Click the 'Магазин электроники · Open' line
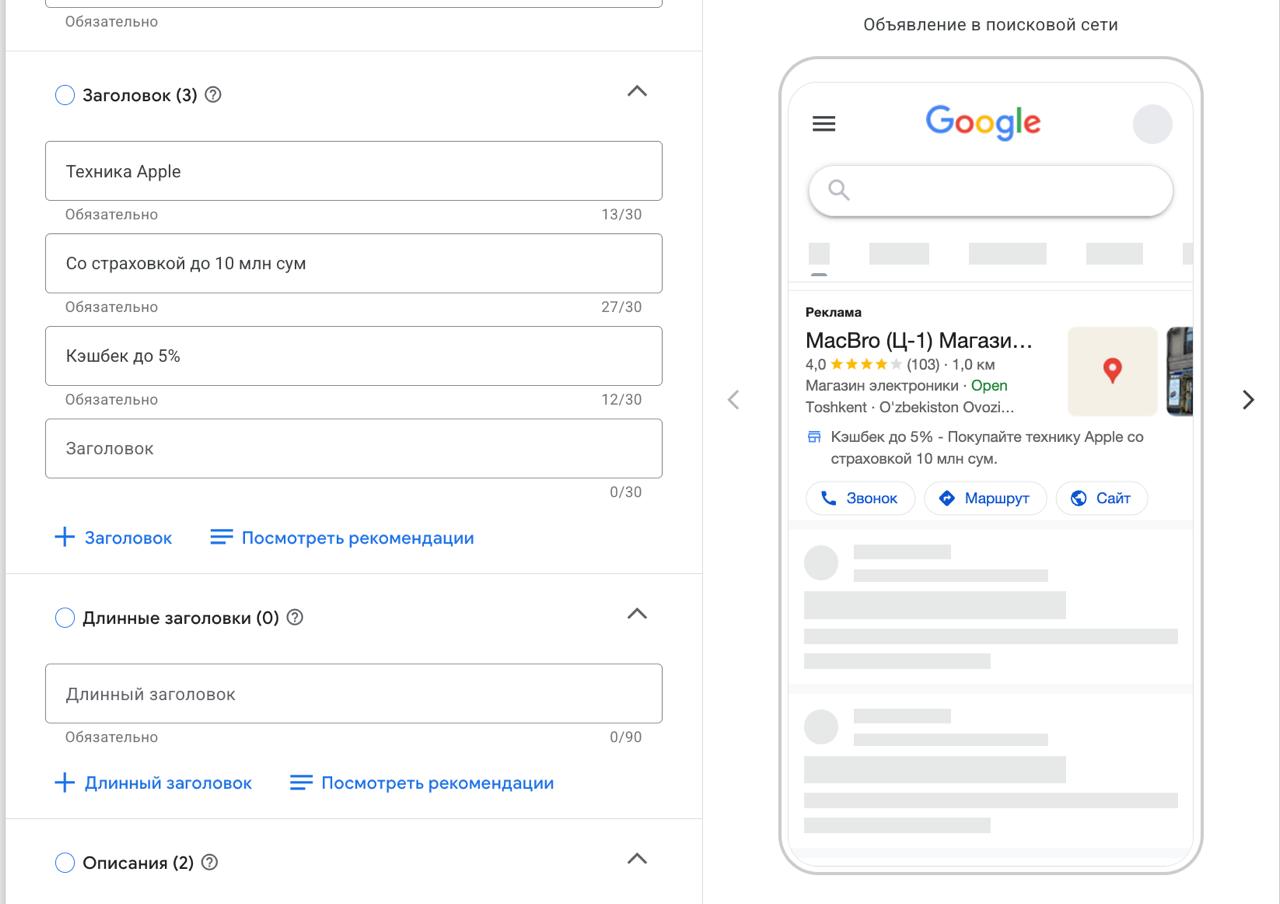This screenshot has width=1280, height=904. [906, 385]
